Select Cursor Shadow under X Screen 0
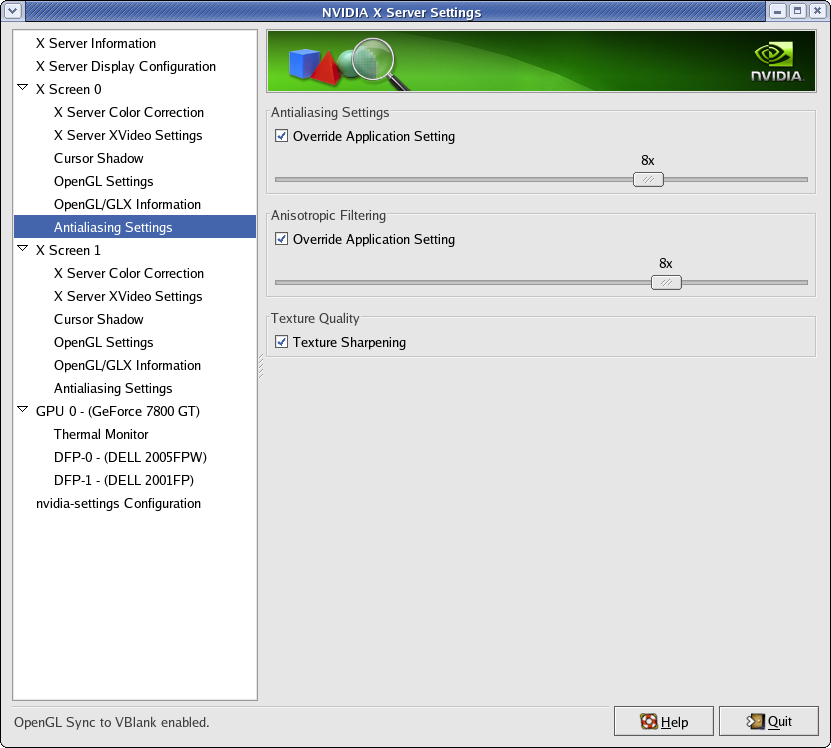 99,158
